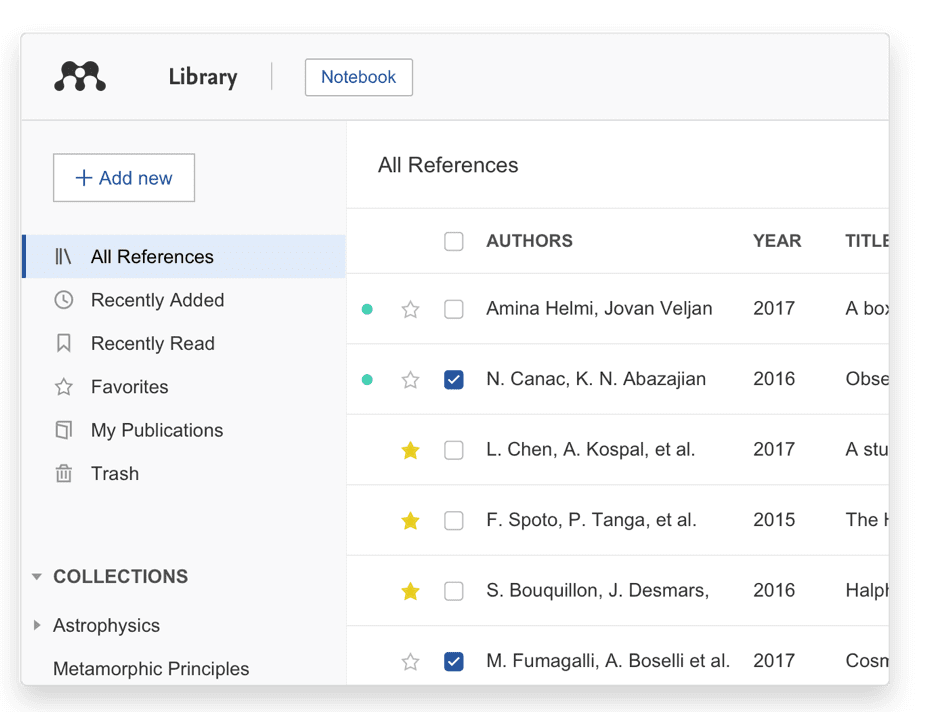Screen dimensions: 932x712
Task: Check the L. Chen row checkbox
Action: (454, 450)
